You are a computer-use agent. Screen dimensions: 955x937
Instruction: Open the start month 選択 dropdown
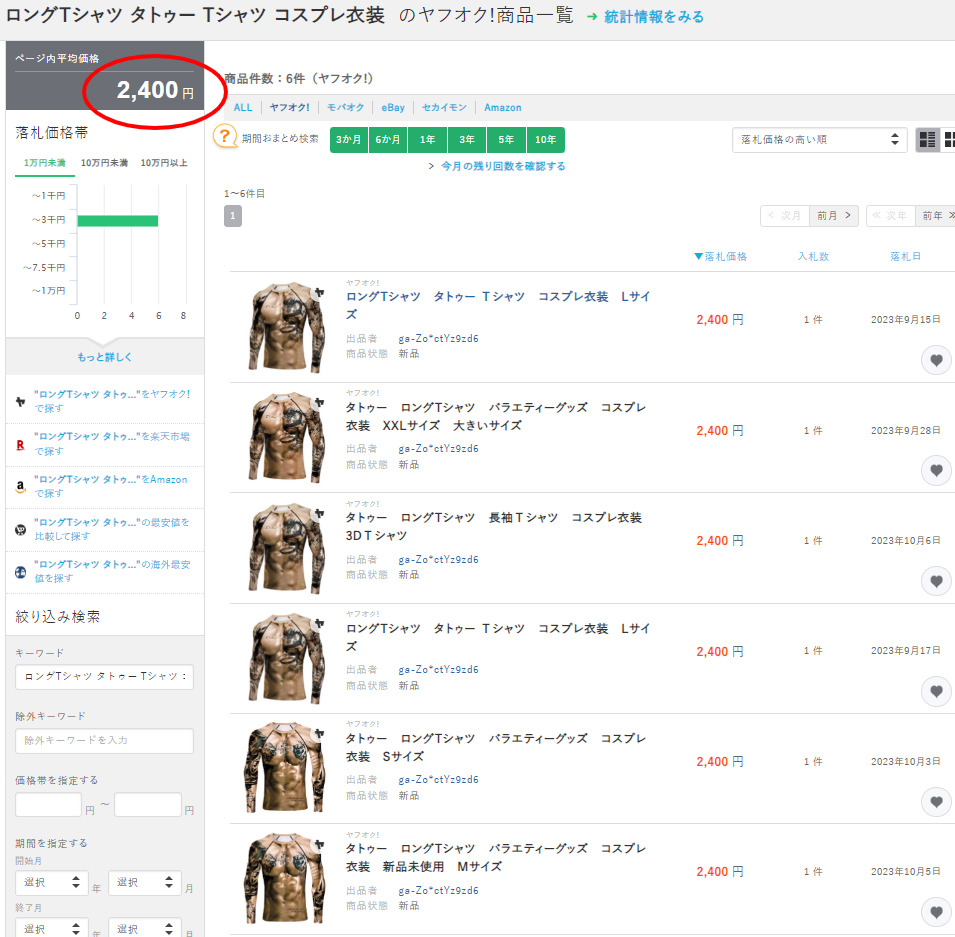point(144,883)
